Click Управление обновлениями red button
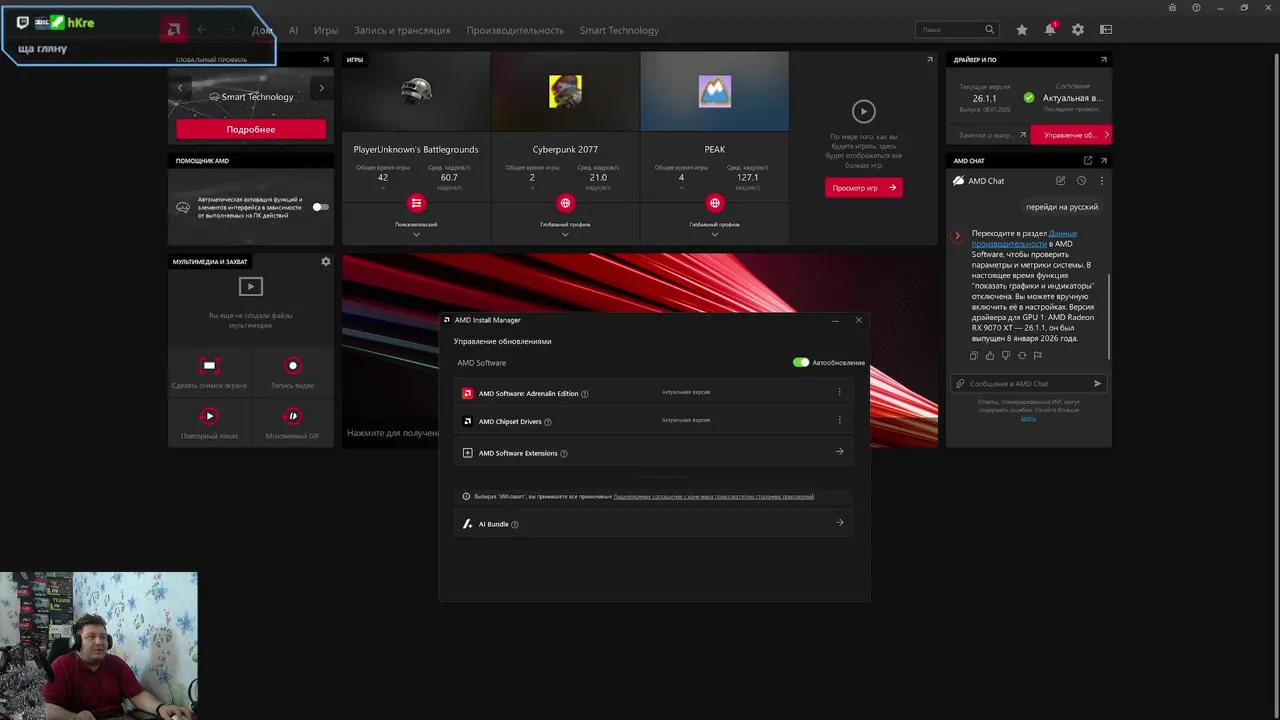The image size is (1280, 720). click(1071, 135)
